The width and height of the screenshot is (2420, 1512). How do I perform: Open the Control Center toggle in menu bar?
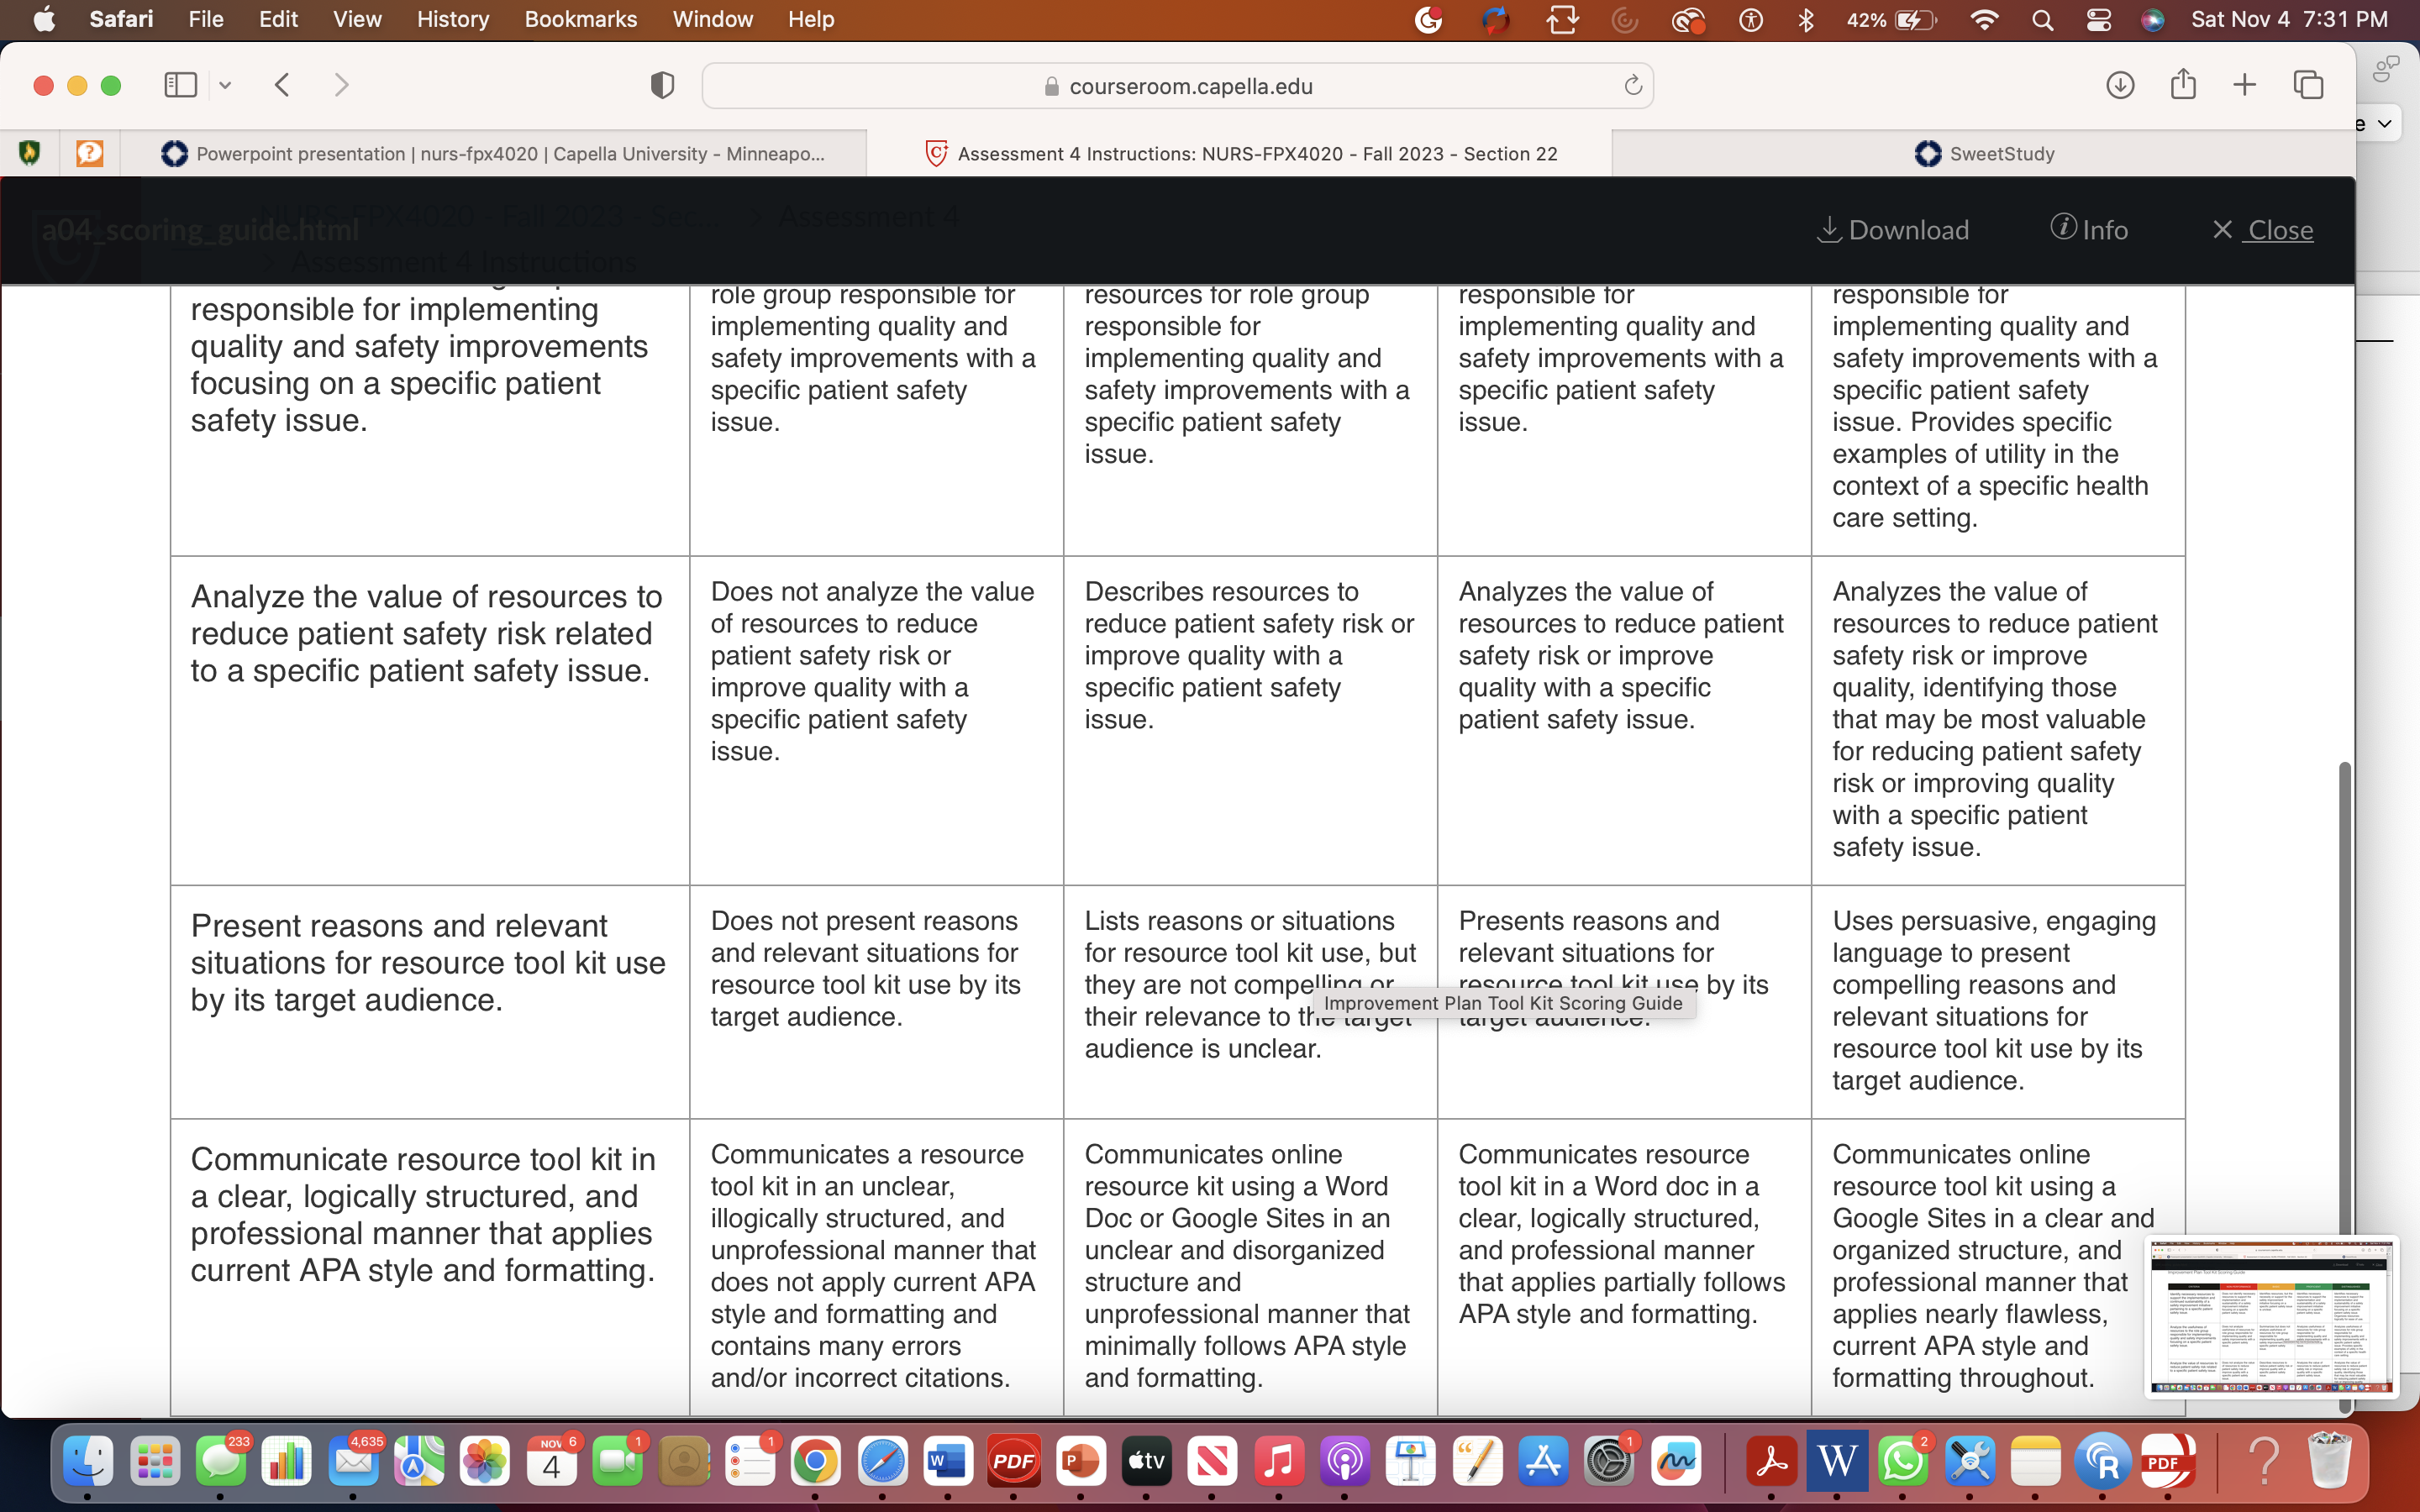click(2098, 19)
